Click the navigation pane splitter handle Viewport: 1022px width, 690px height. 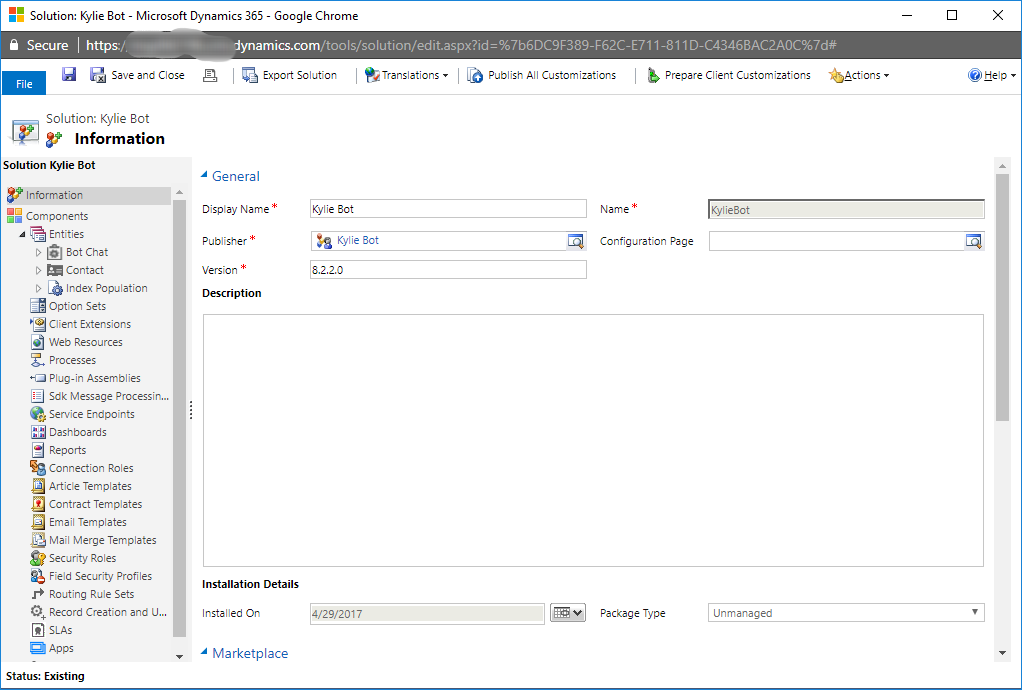coord(190,410)
